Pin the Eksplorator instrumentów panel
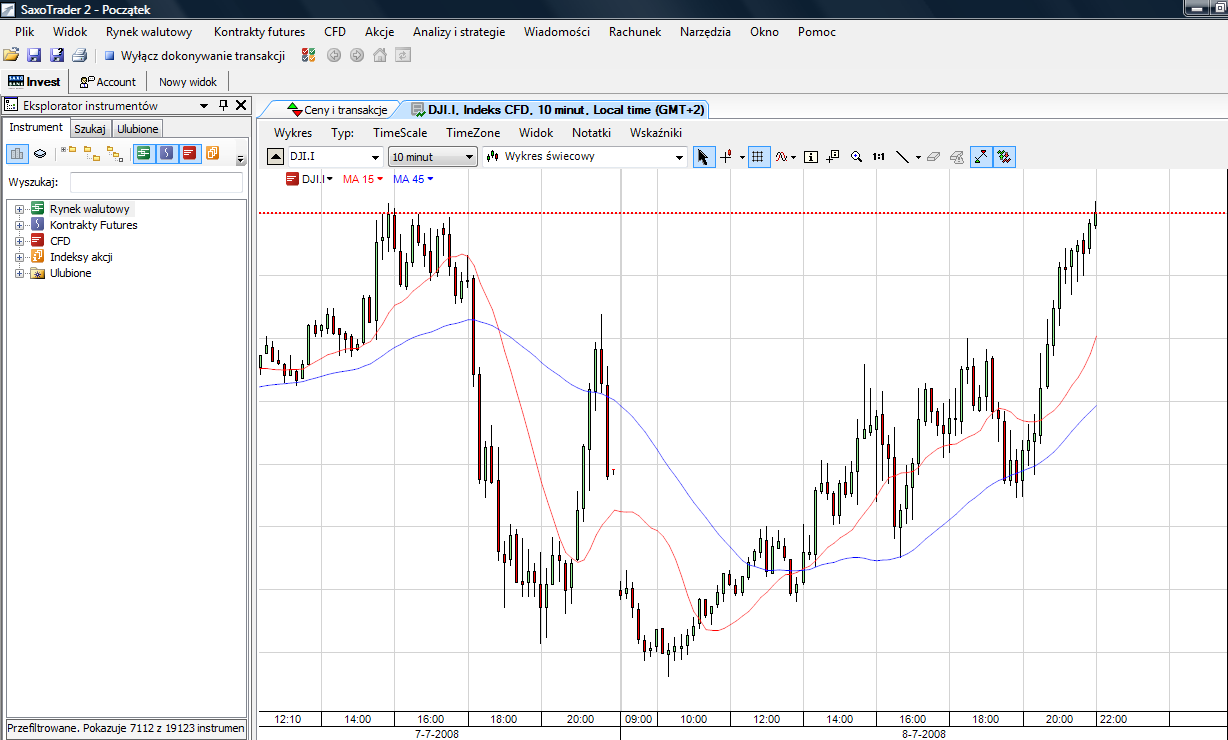1228x740 pixels. click(223, 106)
